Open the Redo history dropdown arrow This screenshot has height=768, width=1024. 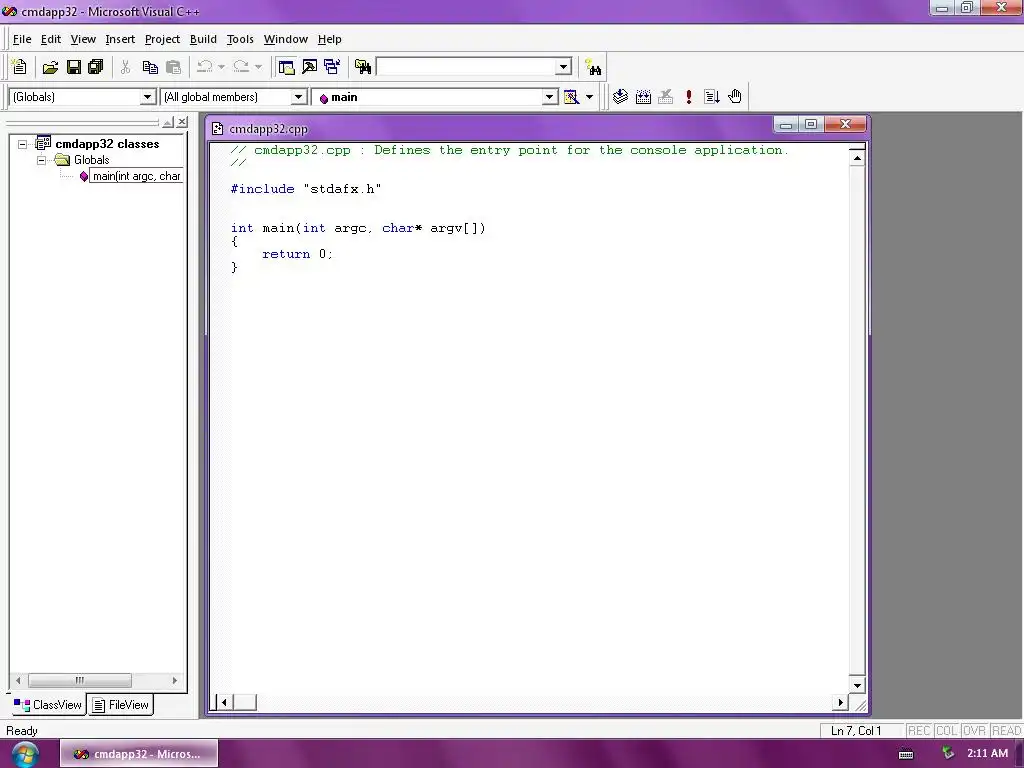click(x=258, y=67)
